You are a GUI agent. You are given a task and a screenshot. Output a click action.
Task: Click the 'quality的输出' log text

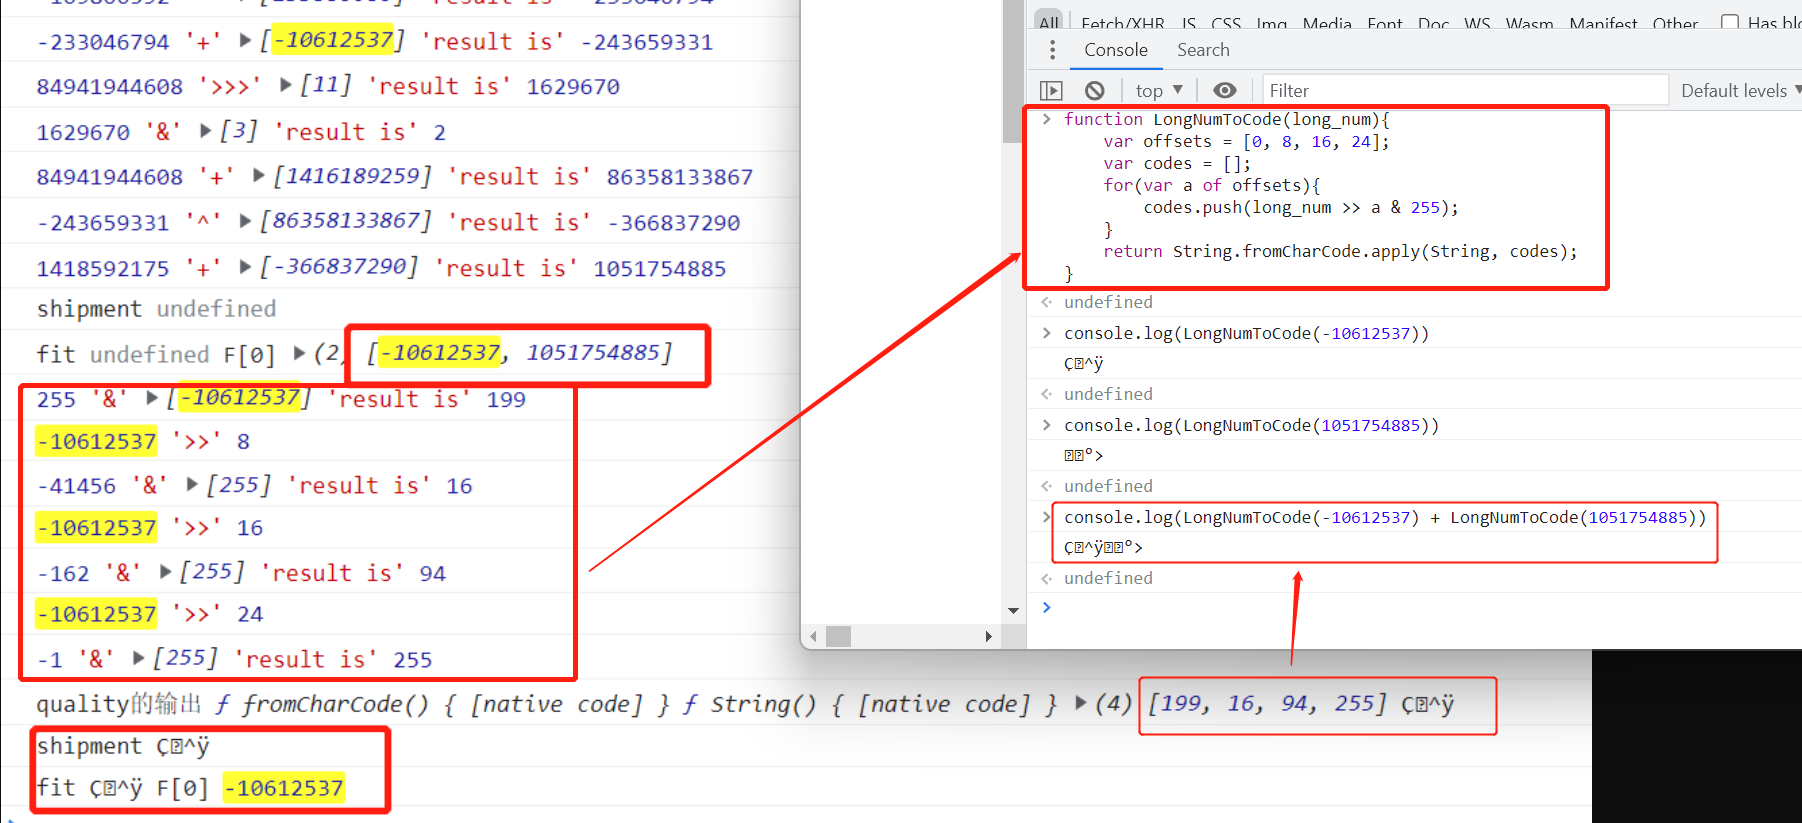119,704
